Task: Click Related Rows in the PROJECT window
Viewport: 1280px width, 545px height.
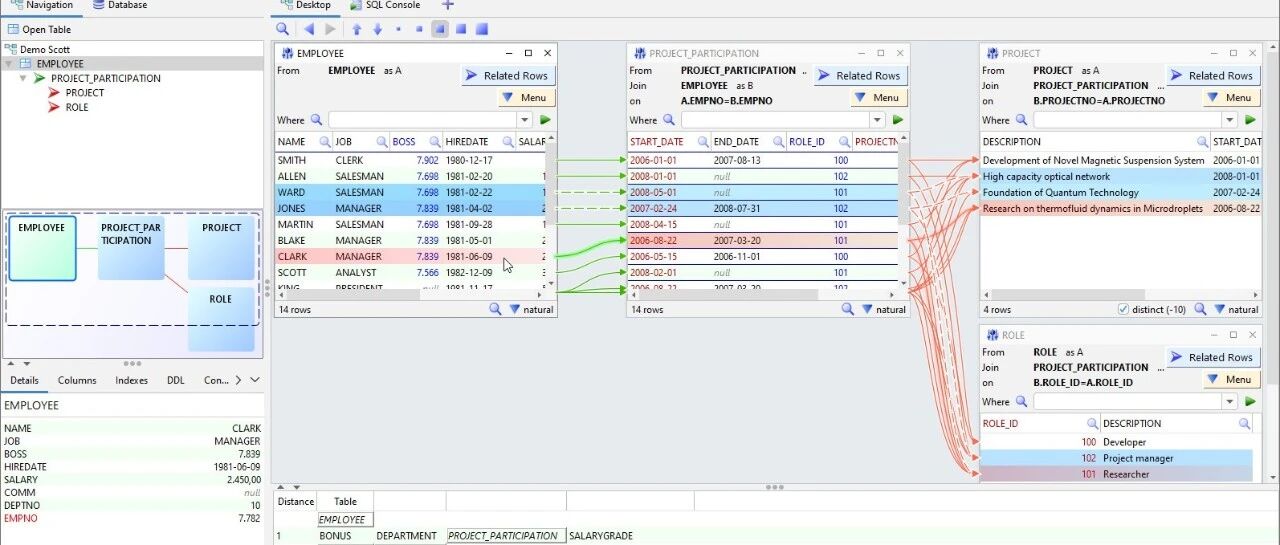Action: pos(1213,75)
